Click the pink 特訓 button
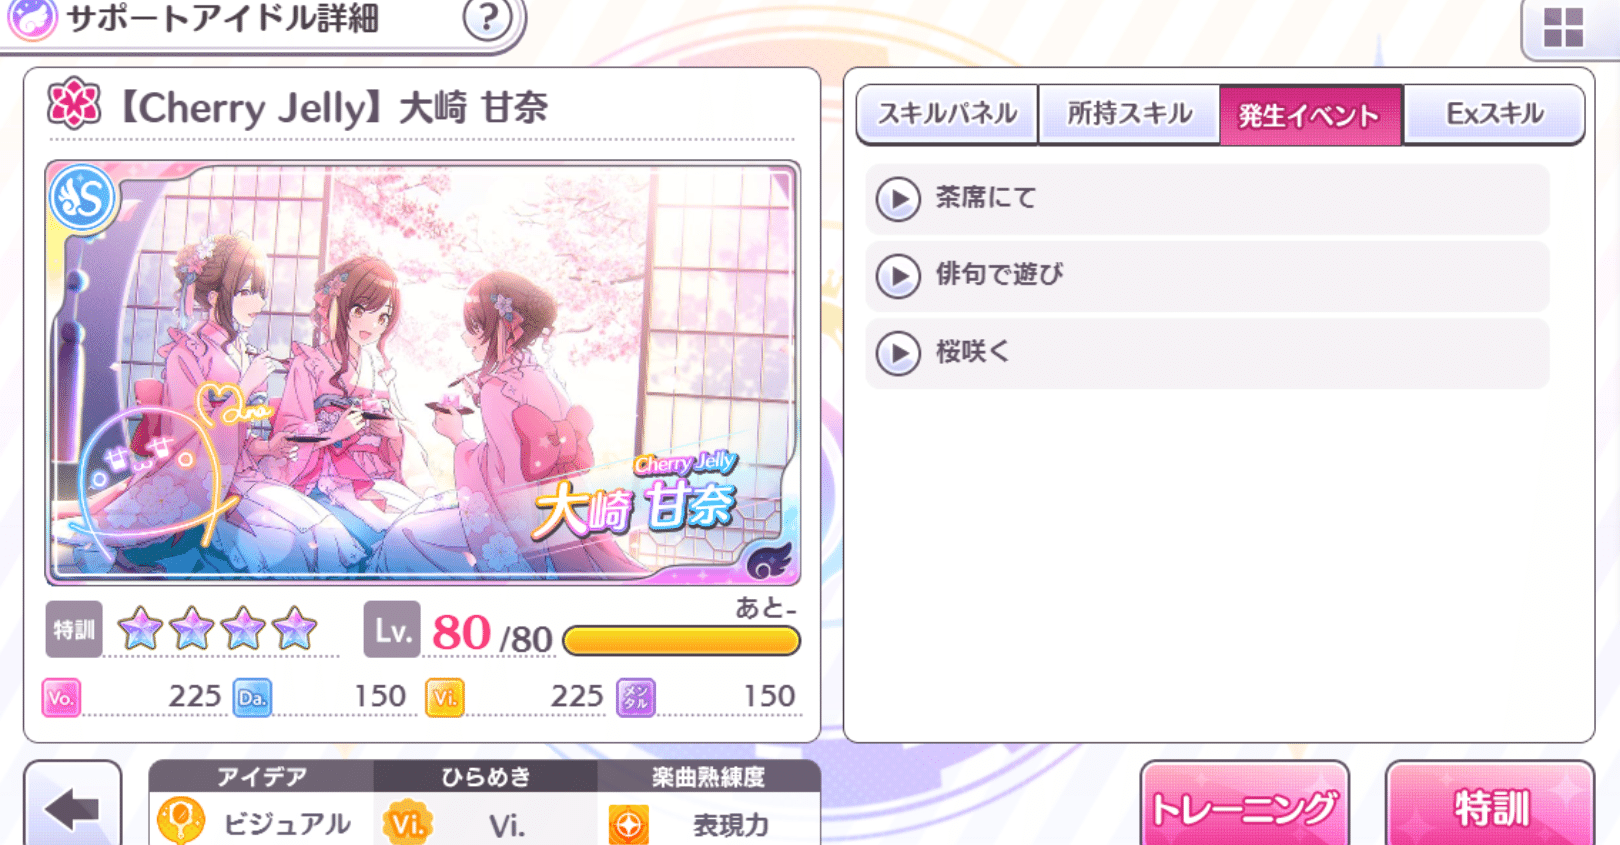The height and width of the screenshot is (845, 1620). pos(1490,806)
